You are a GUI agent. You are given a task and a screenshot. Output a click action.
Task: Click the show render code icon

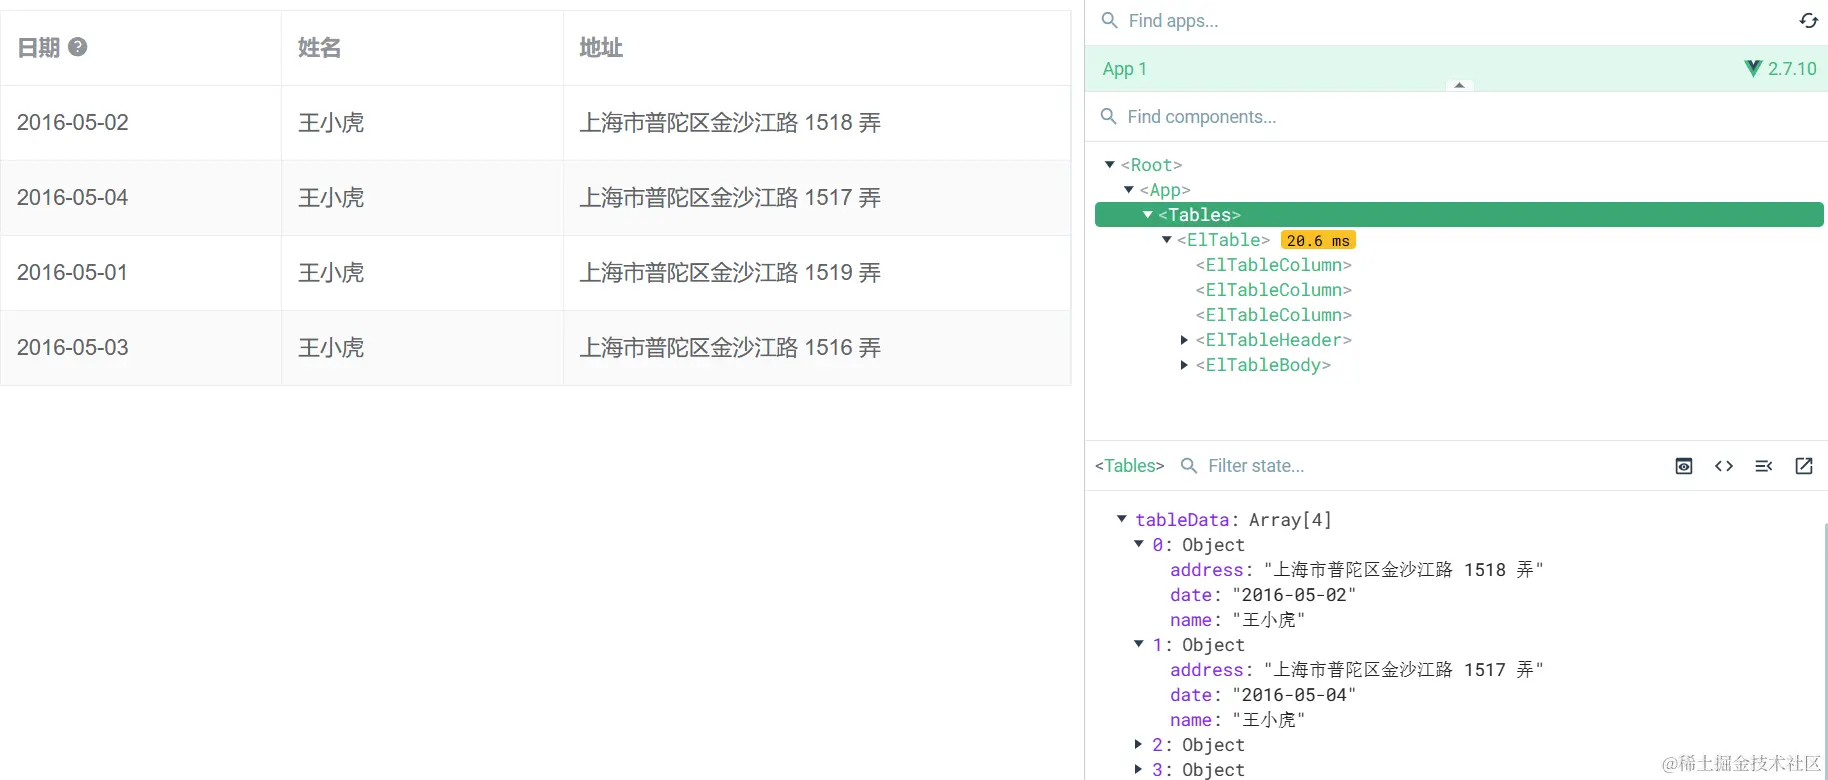[1724, 466]
